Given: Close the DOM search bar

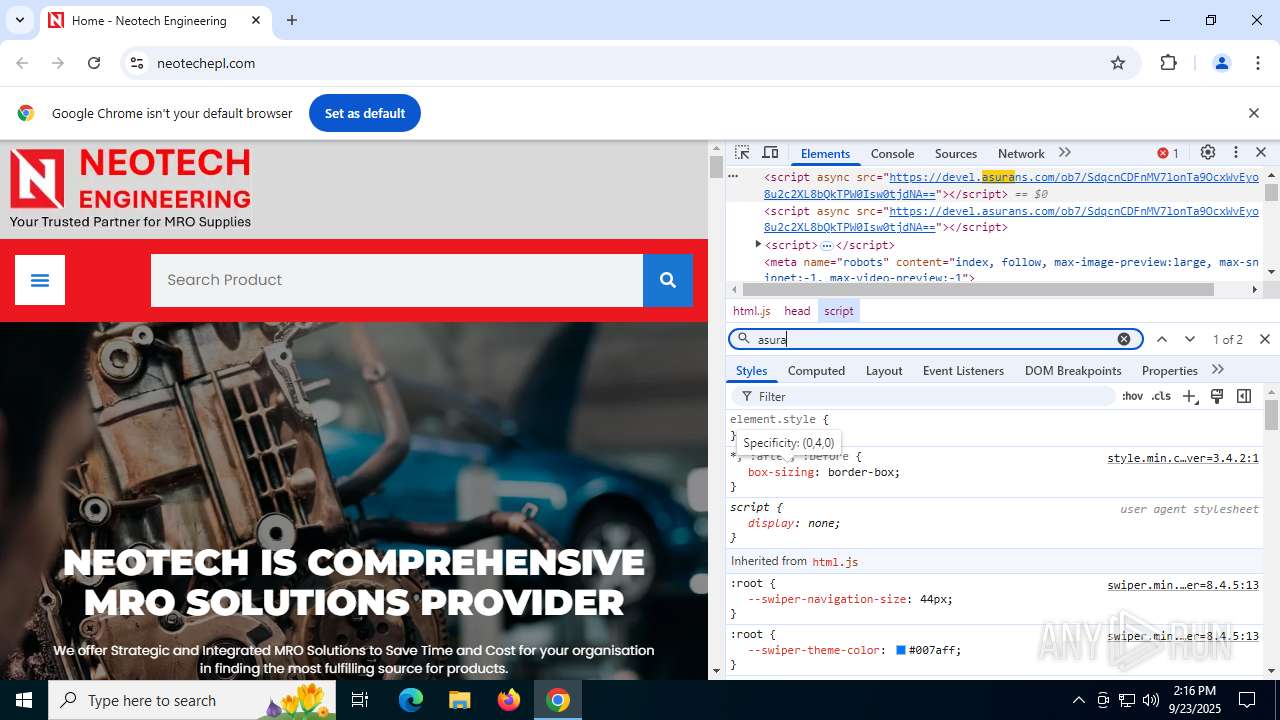Looking at the screenshot, I should 1265,339.
